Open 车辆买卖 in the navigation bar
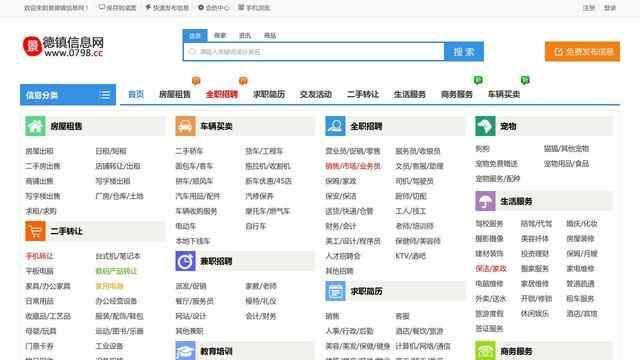 [x=504, y=94]
